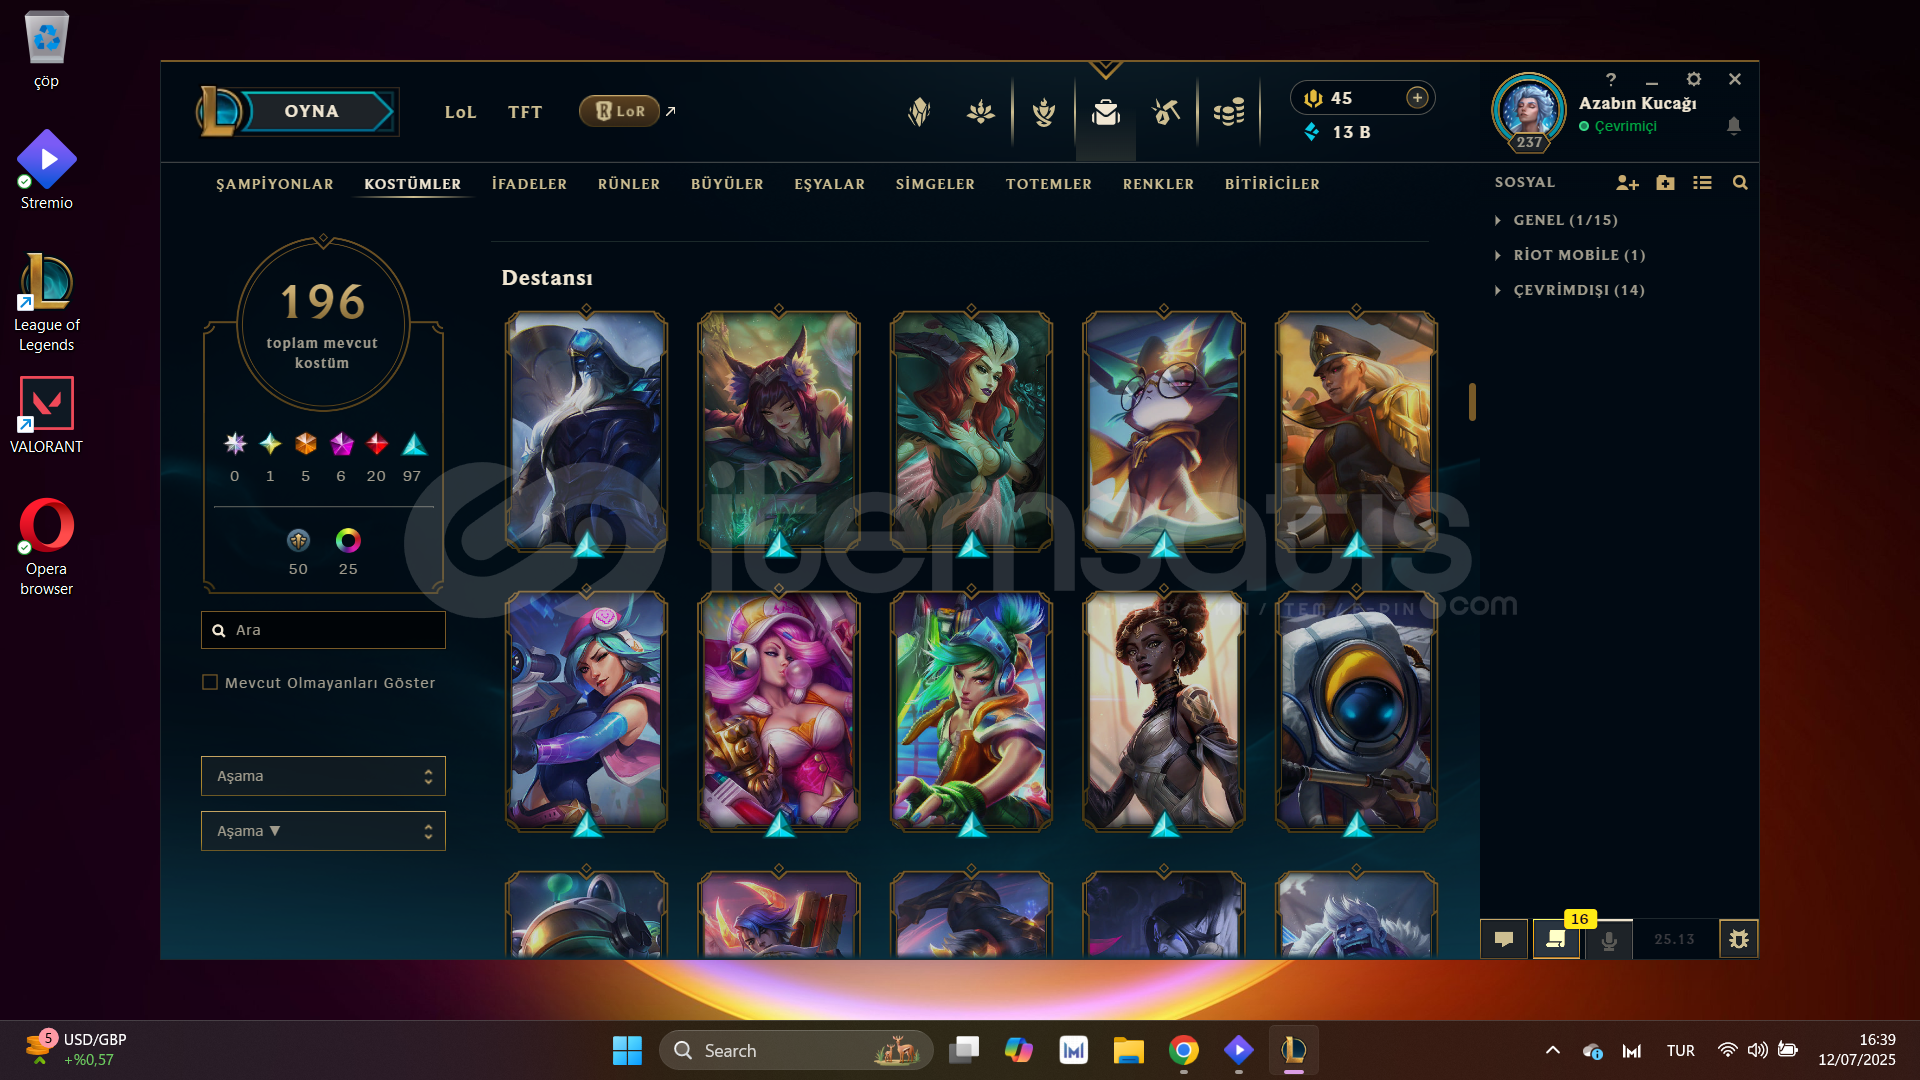Open the Windows Start button

pos(627,1050)
